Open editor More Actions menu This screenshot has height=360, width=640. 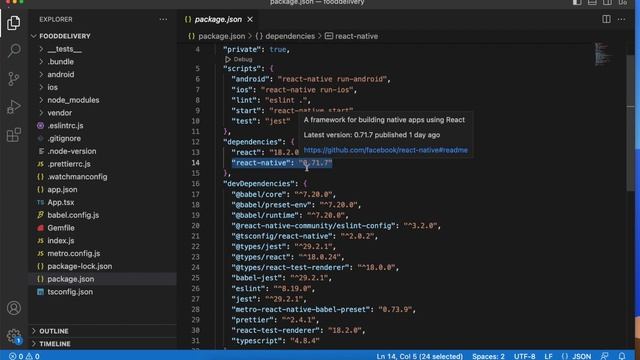621,19
